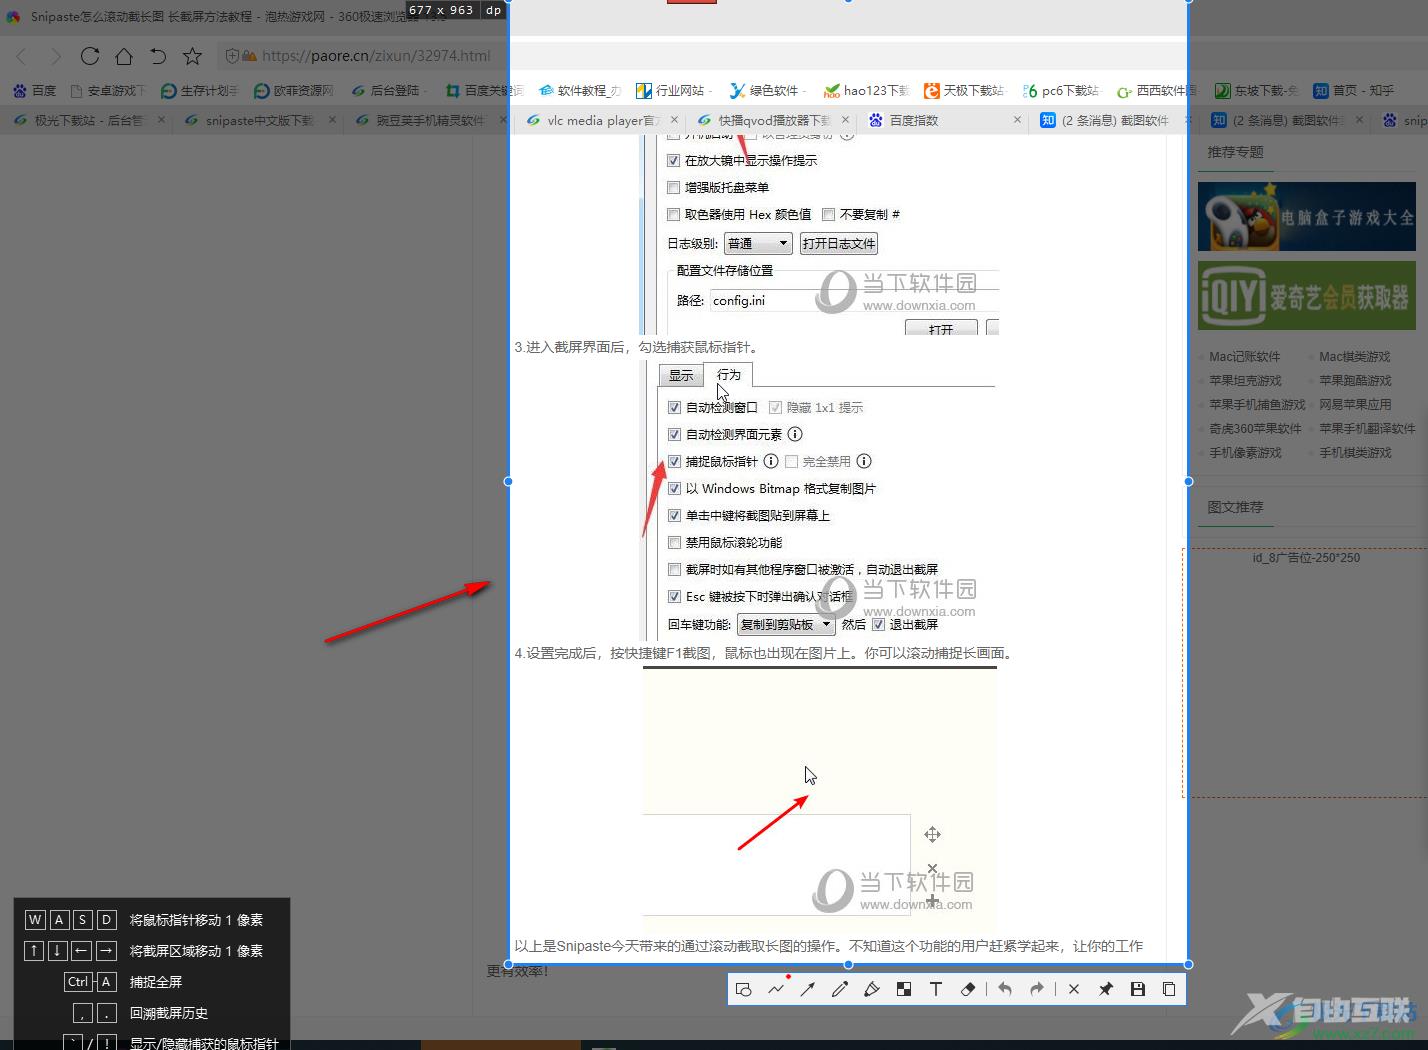The width and height of the screenshot is (1428, 1050).
Task: Open the 东坡下载 bookmark
Action: [1256, 90]
